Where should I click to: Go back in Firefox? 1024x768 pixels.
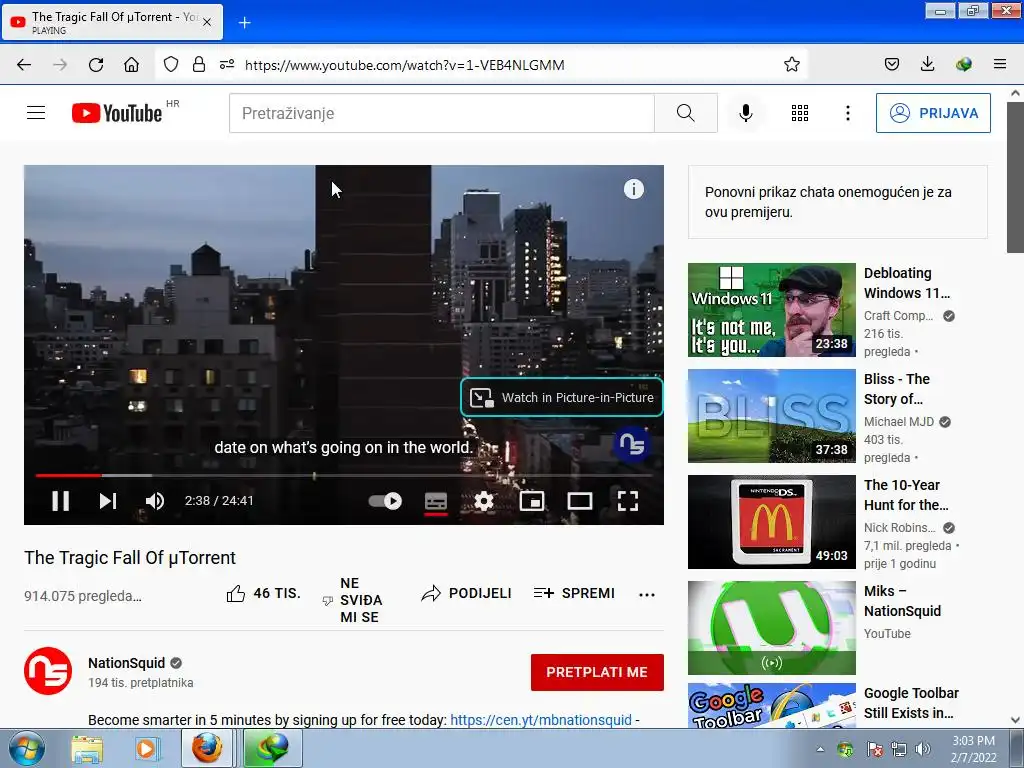point(24,64)
